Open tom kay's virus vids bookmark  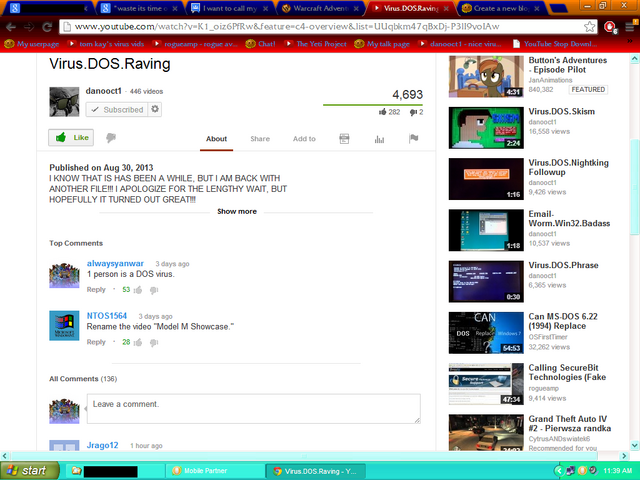[106, 44]
